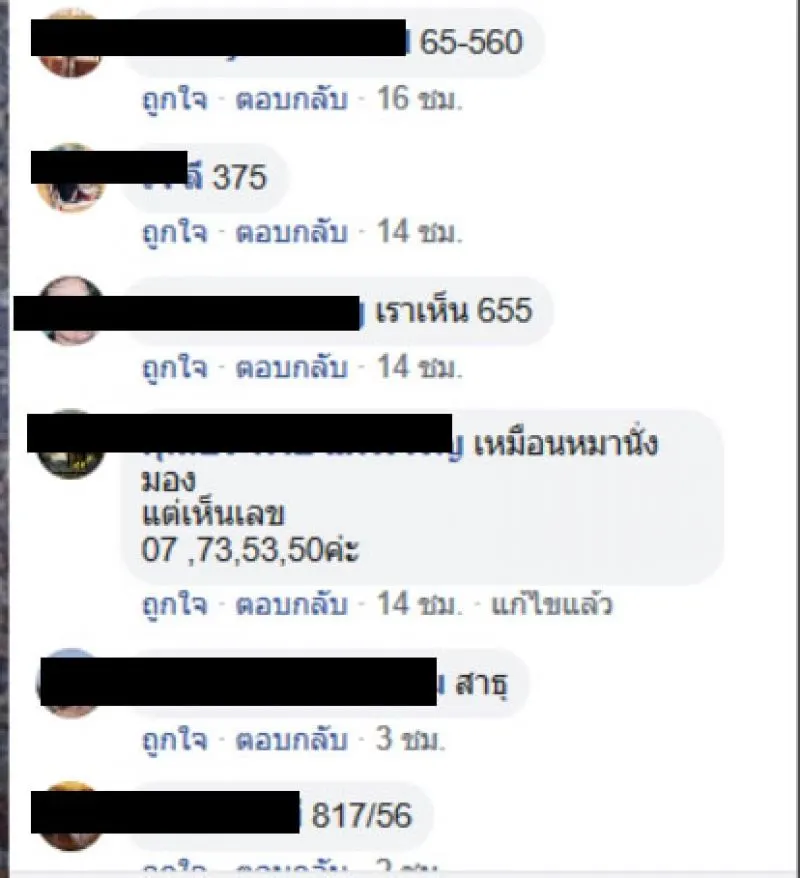The height and width of the screenshot is (878, 800).
Task: Open edit history via แก้ไขแล้ว label
Action: coord(551,605)
